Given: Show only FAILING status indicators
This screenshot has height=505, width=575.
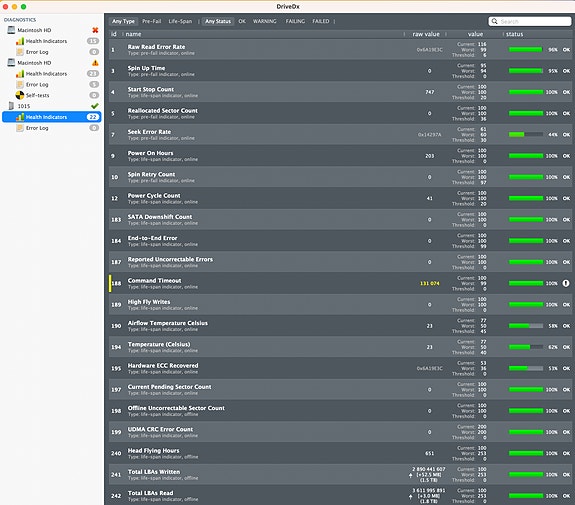Looking at the screenshot, I should (x=295, y=21).
